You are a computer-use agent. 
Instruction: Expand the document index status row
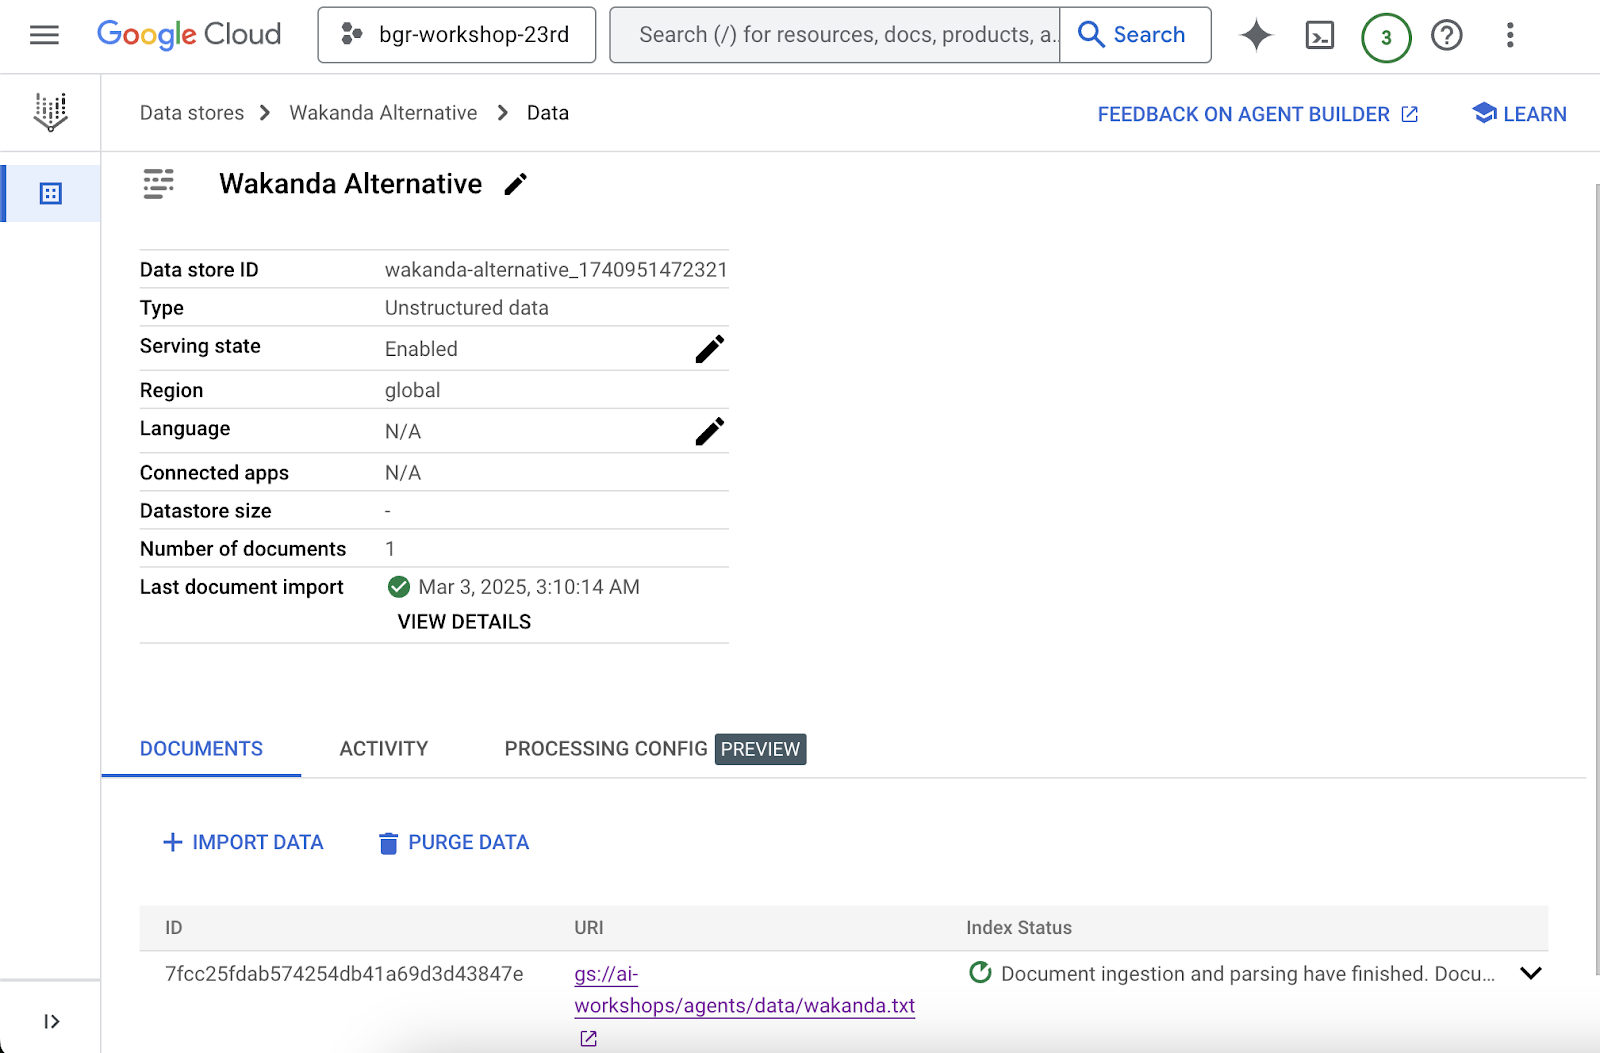[1530, 973]
